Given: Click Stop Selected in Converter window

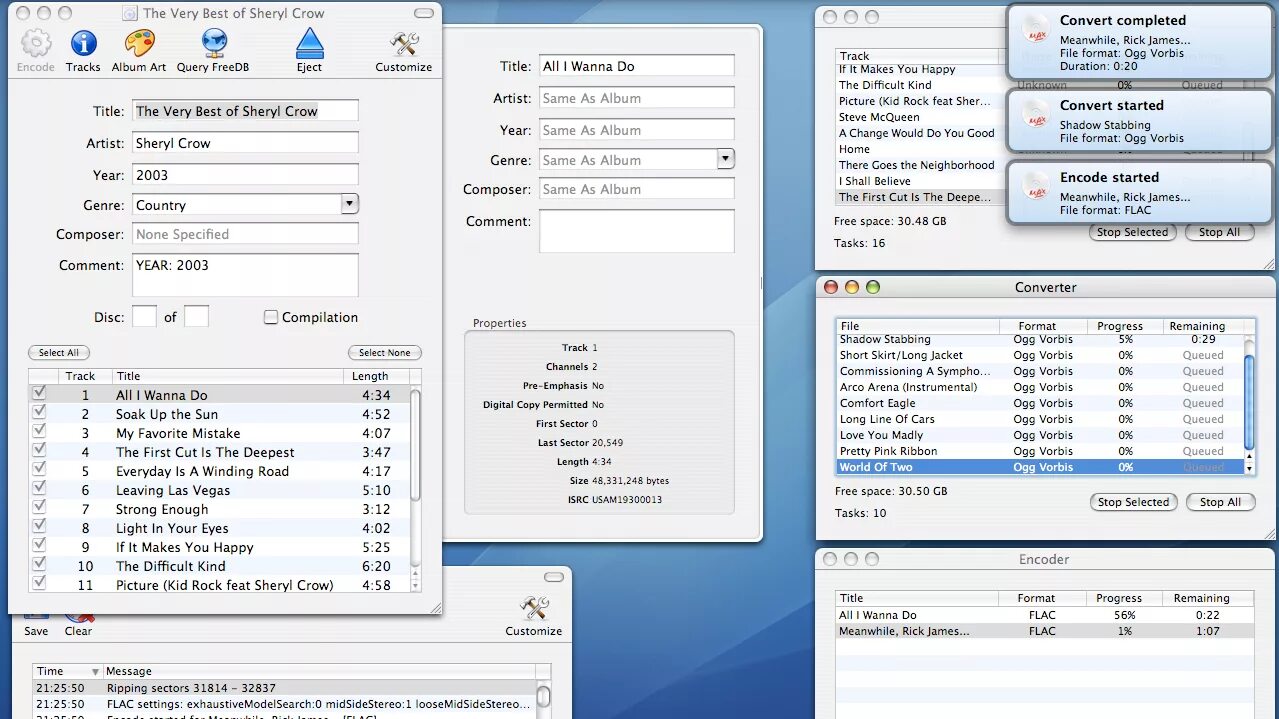Looking at the screenshot, I should coord(1133,502).
